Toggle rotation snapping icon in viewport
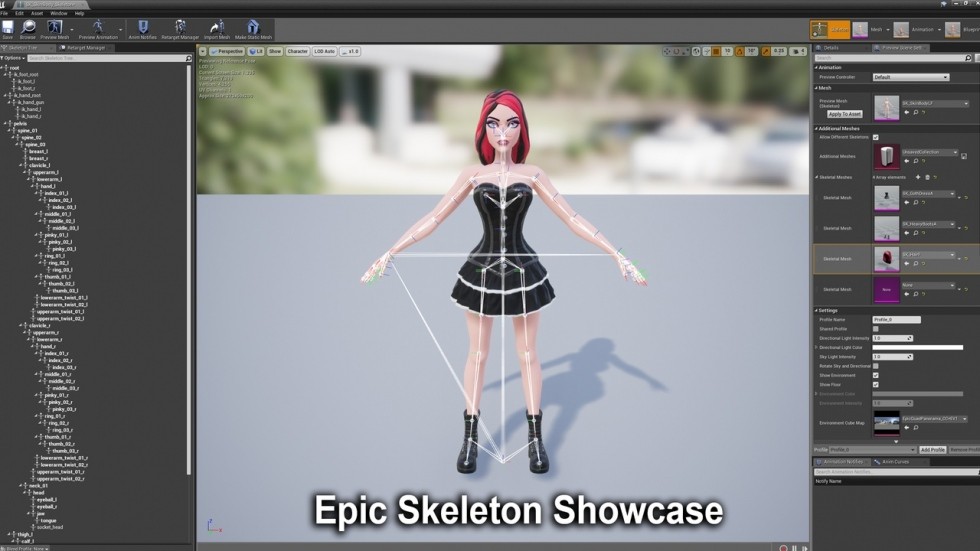 coord(739,51)
